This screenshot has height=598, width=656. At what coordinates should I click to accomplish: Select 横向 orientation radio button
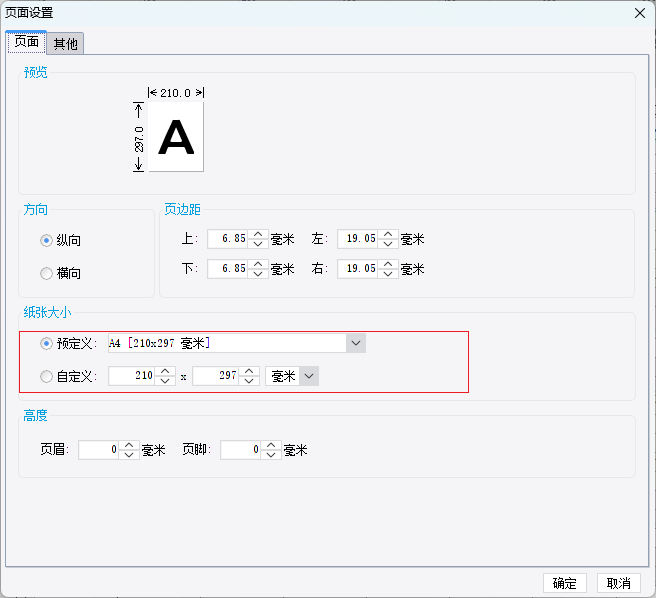46,273
